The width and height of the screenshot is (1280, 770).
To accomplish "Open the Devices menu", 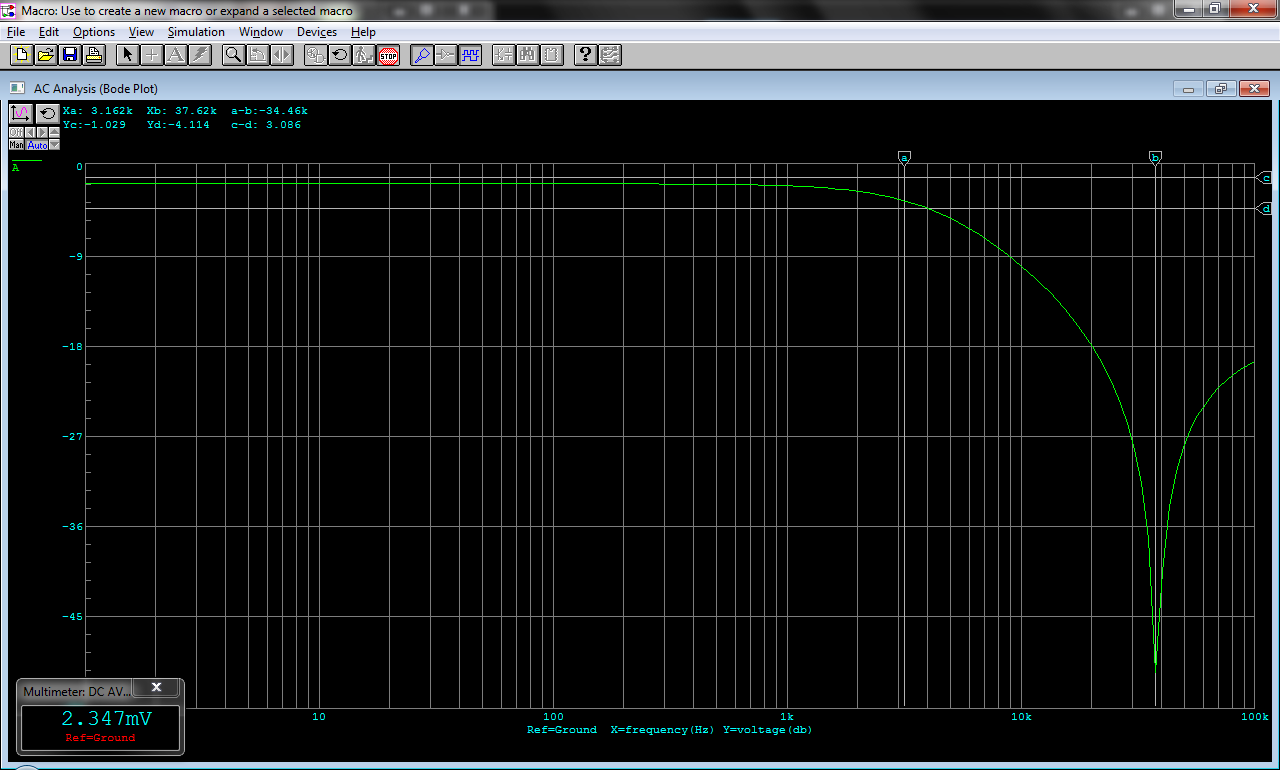I will click(317, 32).
